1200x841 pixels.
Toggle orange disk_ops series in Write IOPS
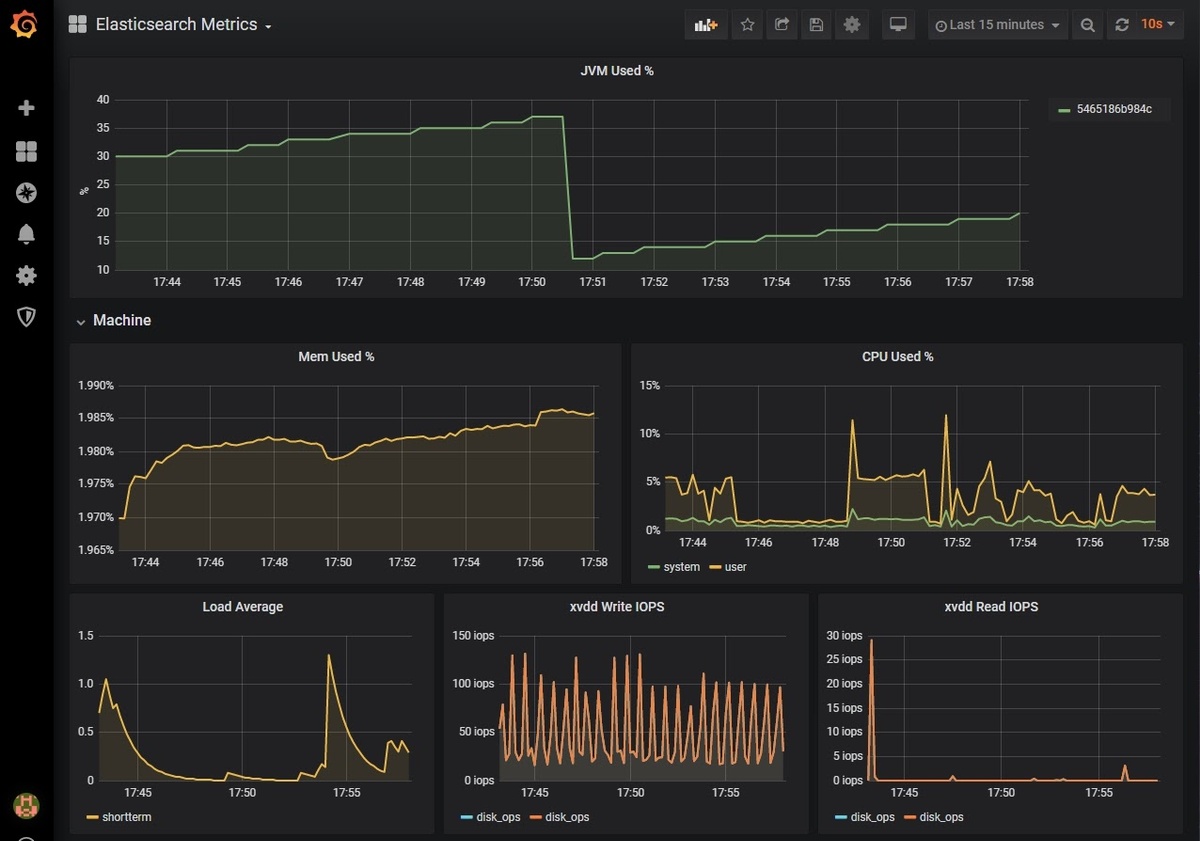(x=566, y=817)
